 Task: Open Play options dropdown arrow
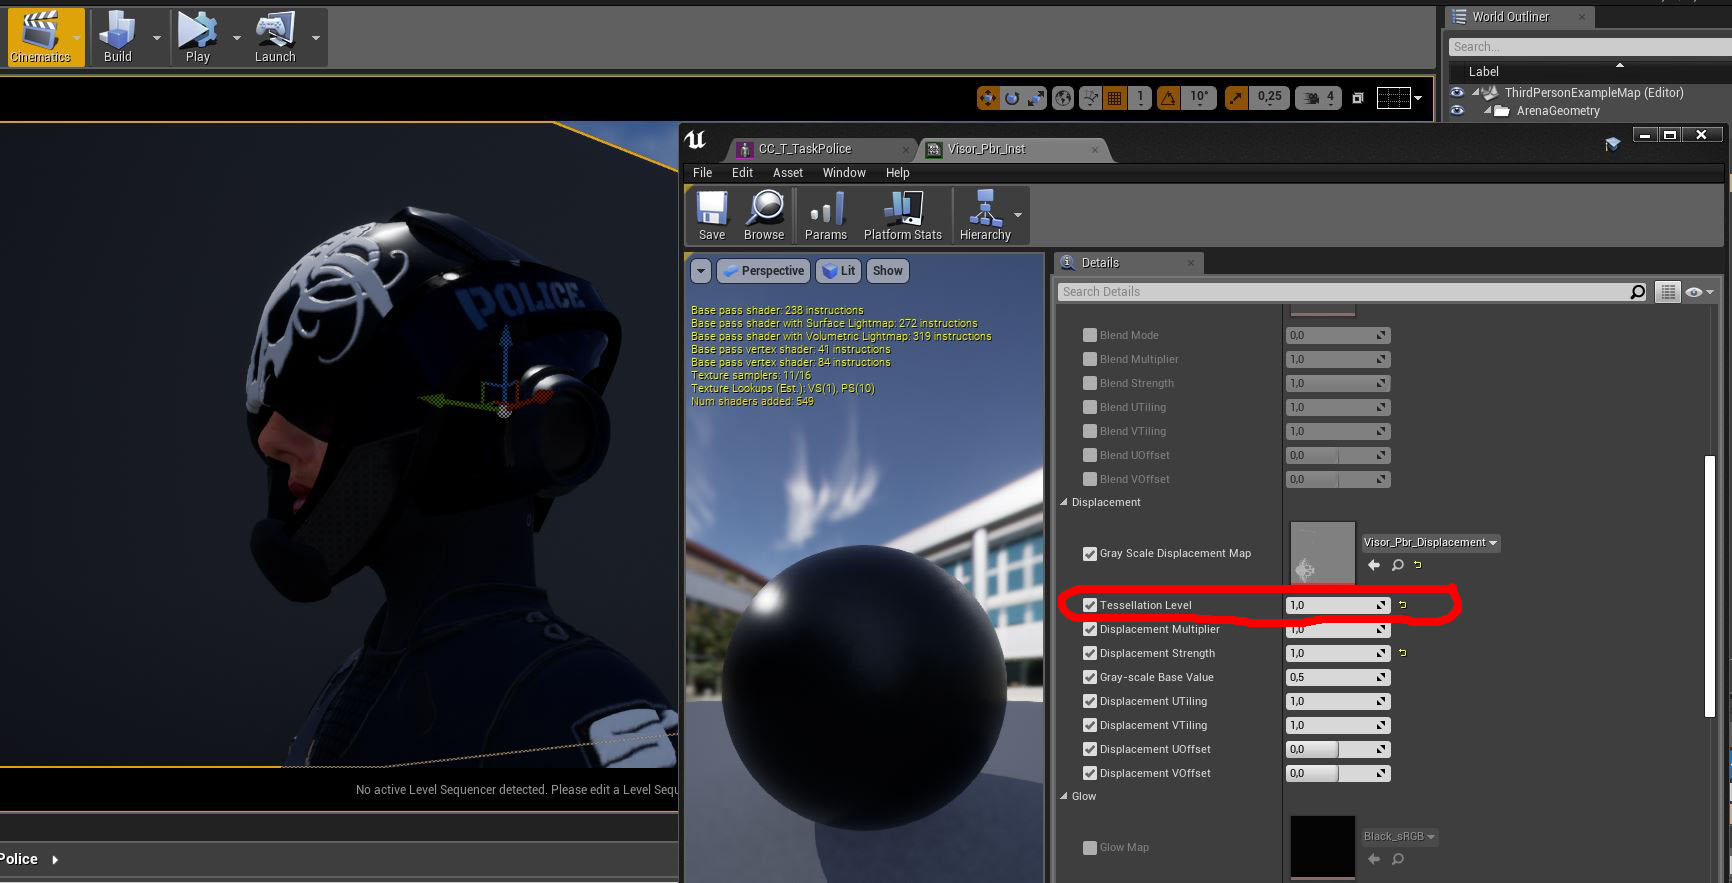pyautogui.click(x=237, y=38)
